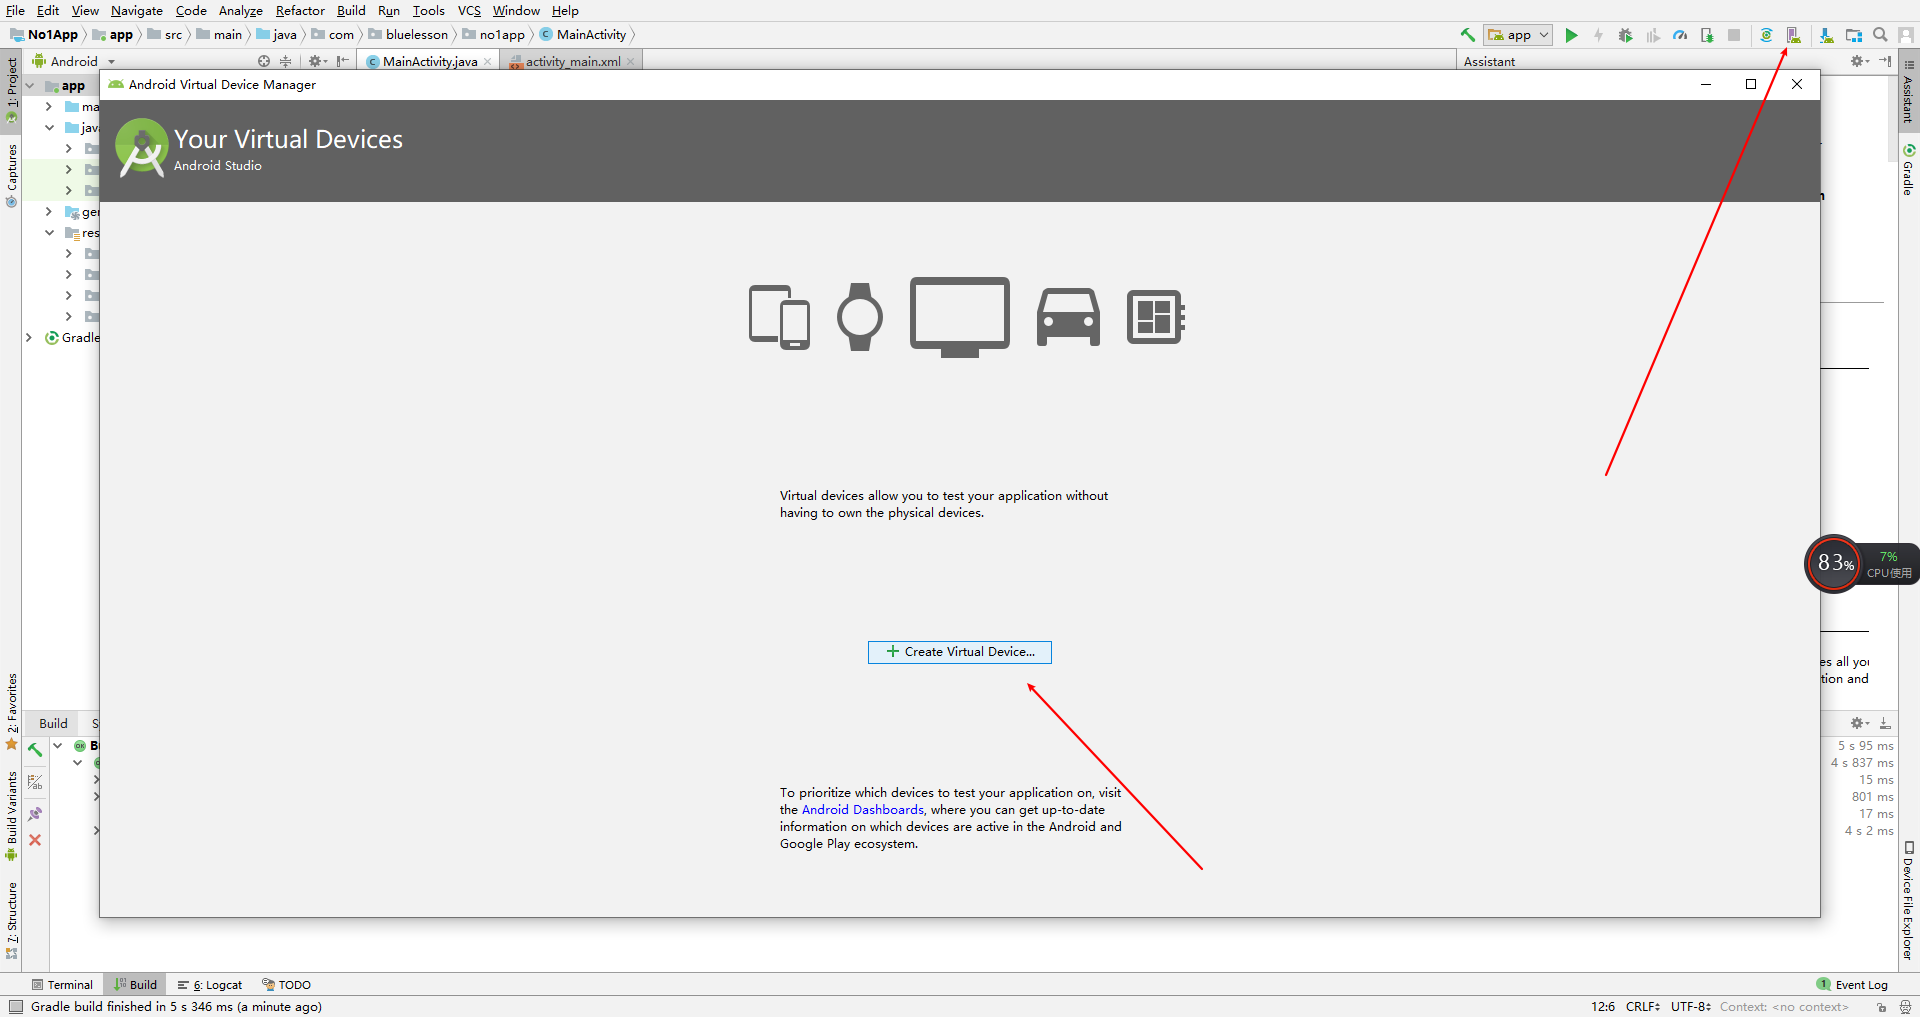The image size is (1920, 1017).
Task: Click the Apply Changes lightning bolt icon
Action: (1598, 35)
